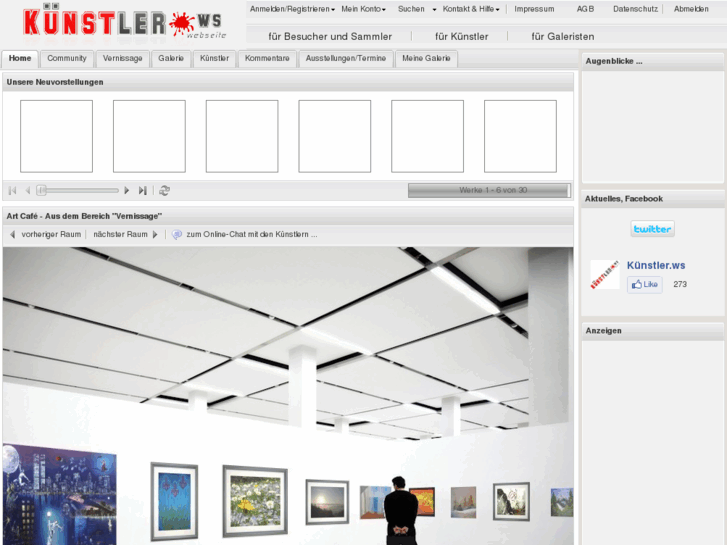
Task: Go to next page of Neuvorstellungen
Action: 126,191
